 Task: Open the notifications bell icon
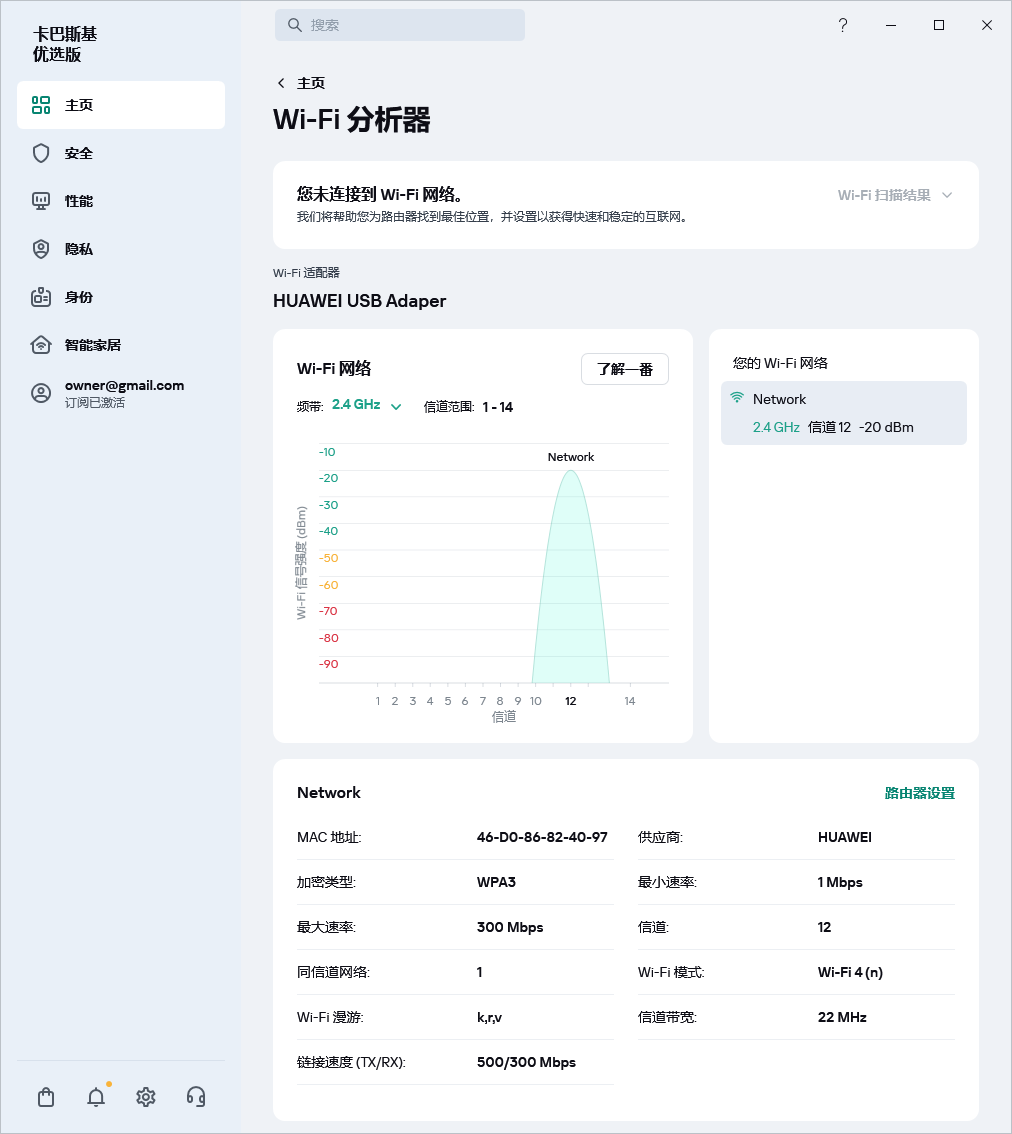96,1097
